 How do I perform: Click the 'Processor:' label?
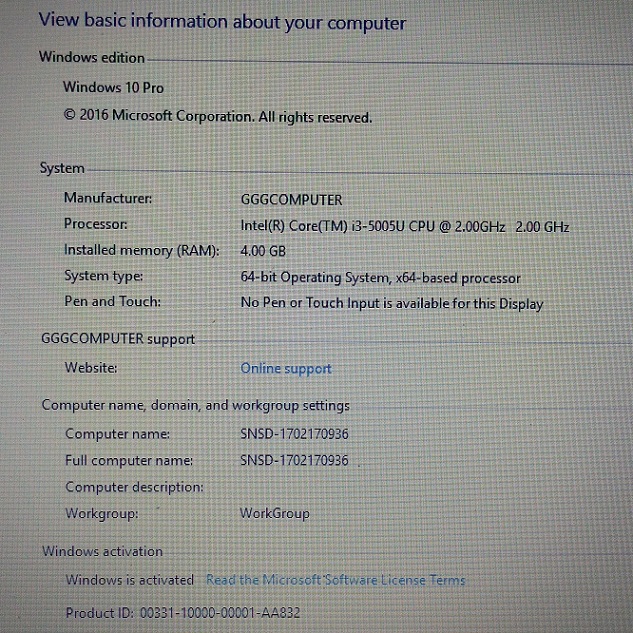96,224
